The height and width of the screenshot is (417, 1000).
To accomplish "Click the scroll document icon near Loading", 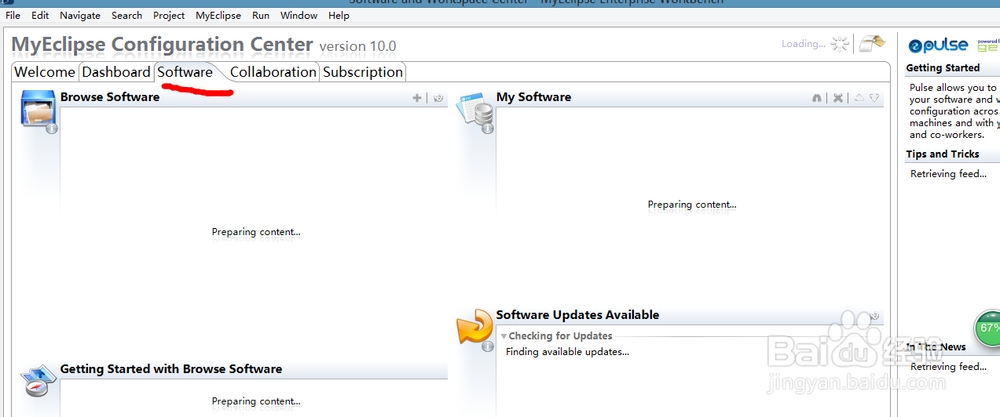I will [x=872, y=43].
